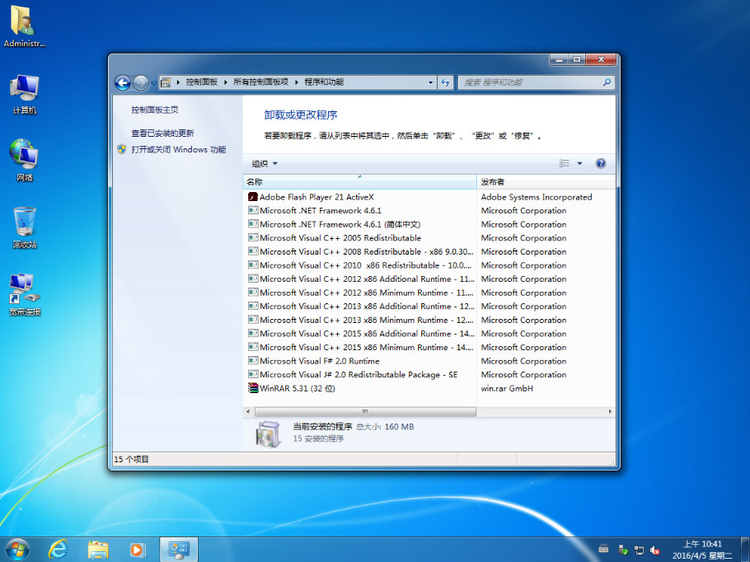Open 查看已安装的更新 link

coord(163,133)
